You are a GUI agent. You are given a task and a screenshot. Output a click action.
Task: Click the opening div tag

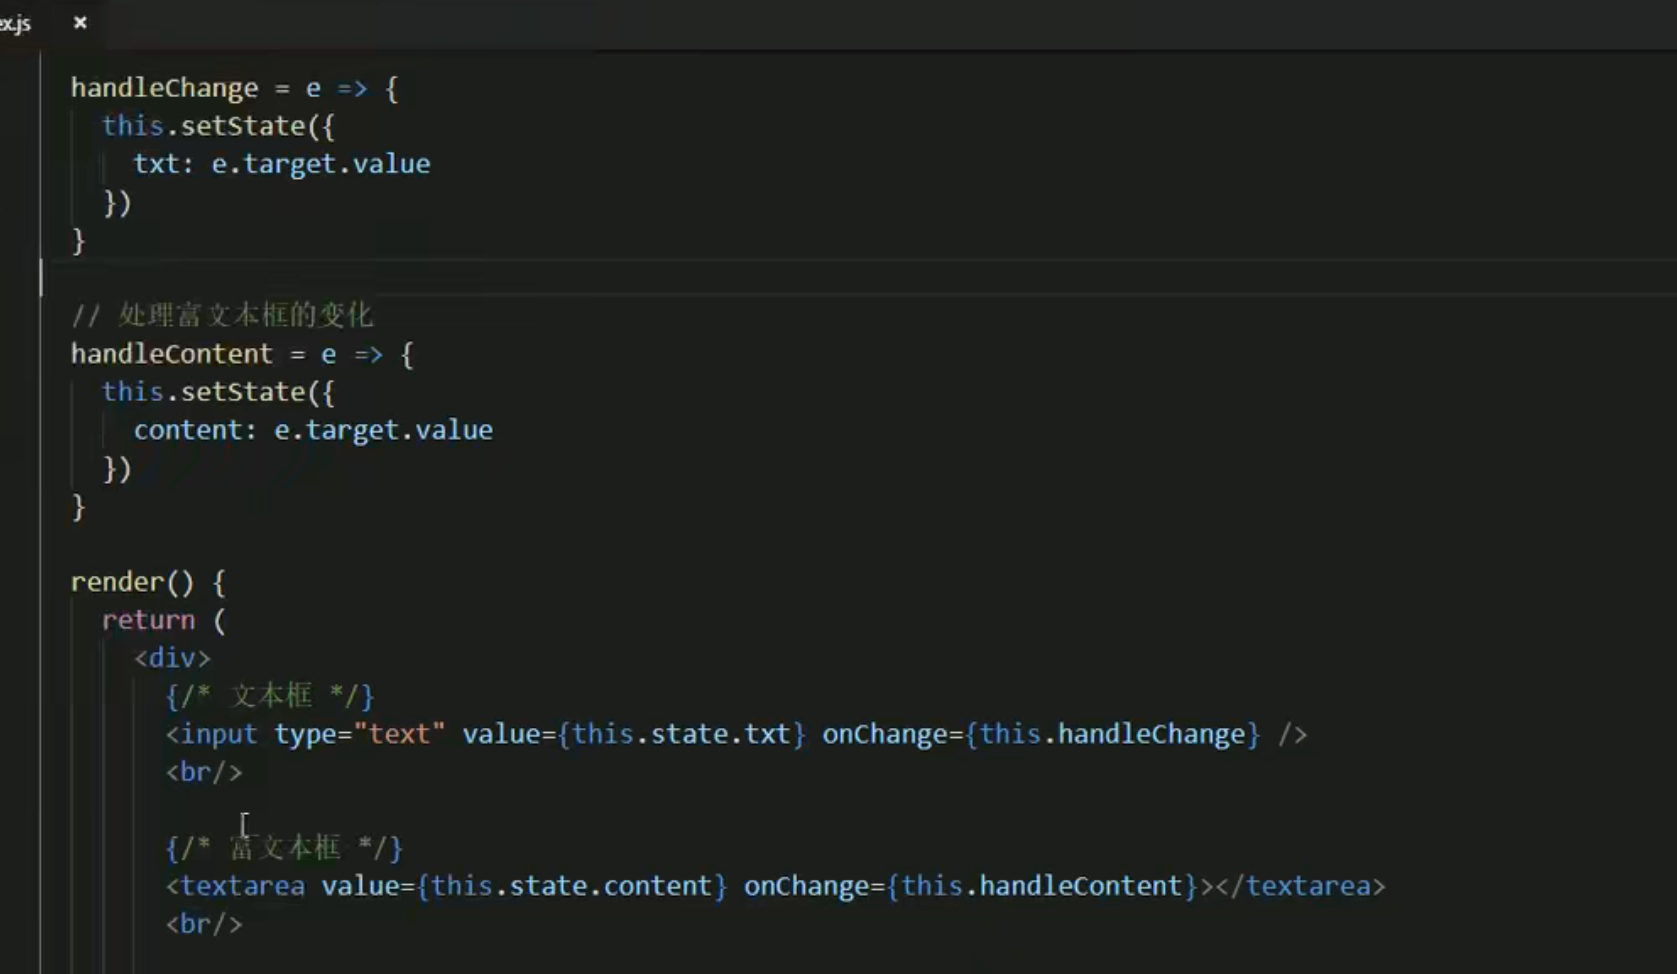[x=172, y=658]
